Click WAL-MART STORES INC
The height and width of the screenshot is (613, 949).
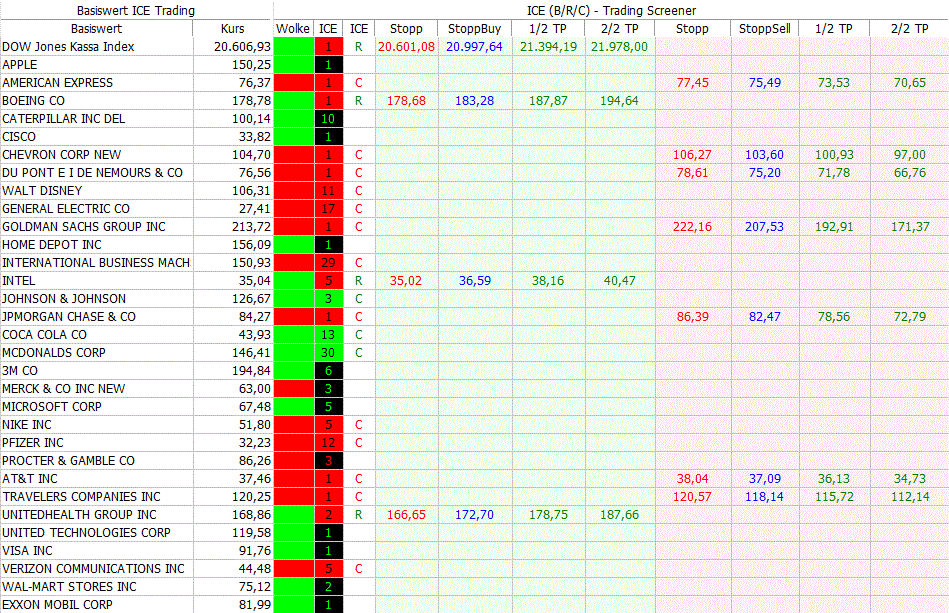[70, 587]
